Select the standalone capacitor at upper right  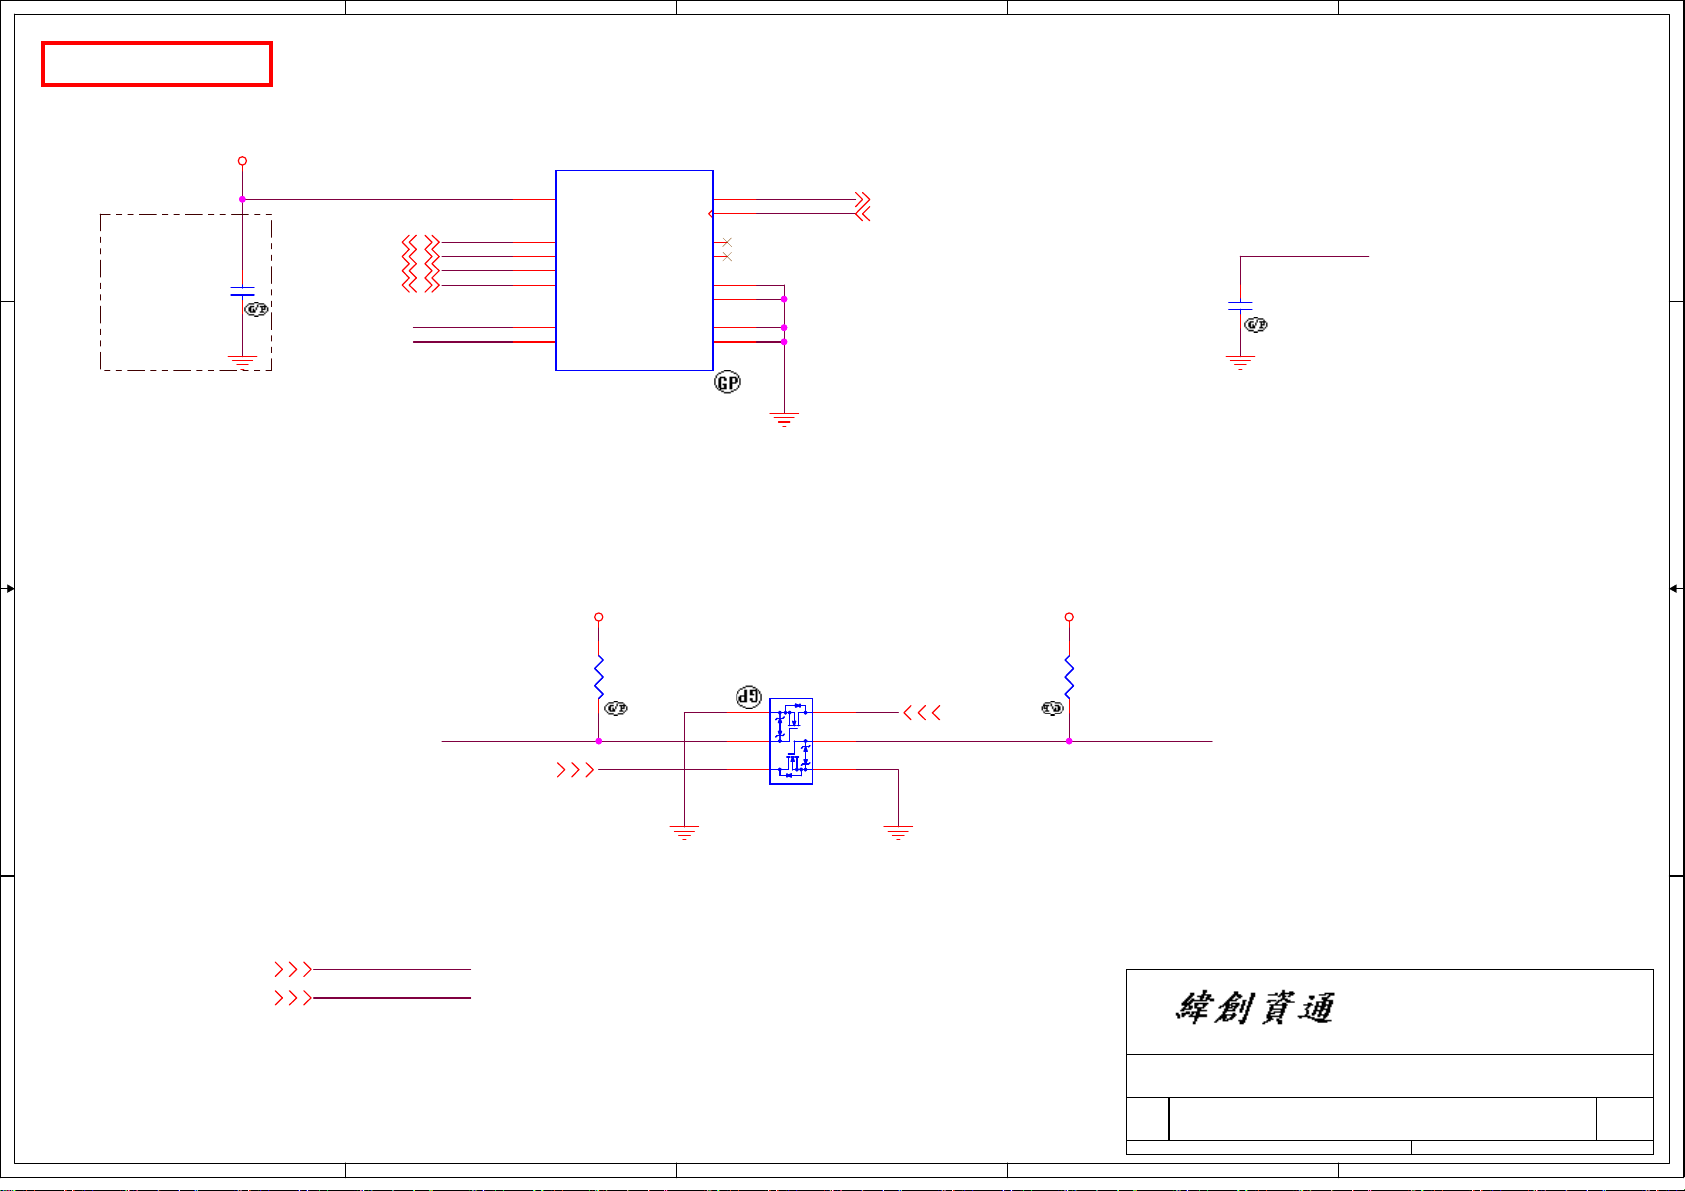click(1240, 305)
